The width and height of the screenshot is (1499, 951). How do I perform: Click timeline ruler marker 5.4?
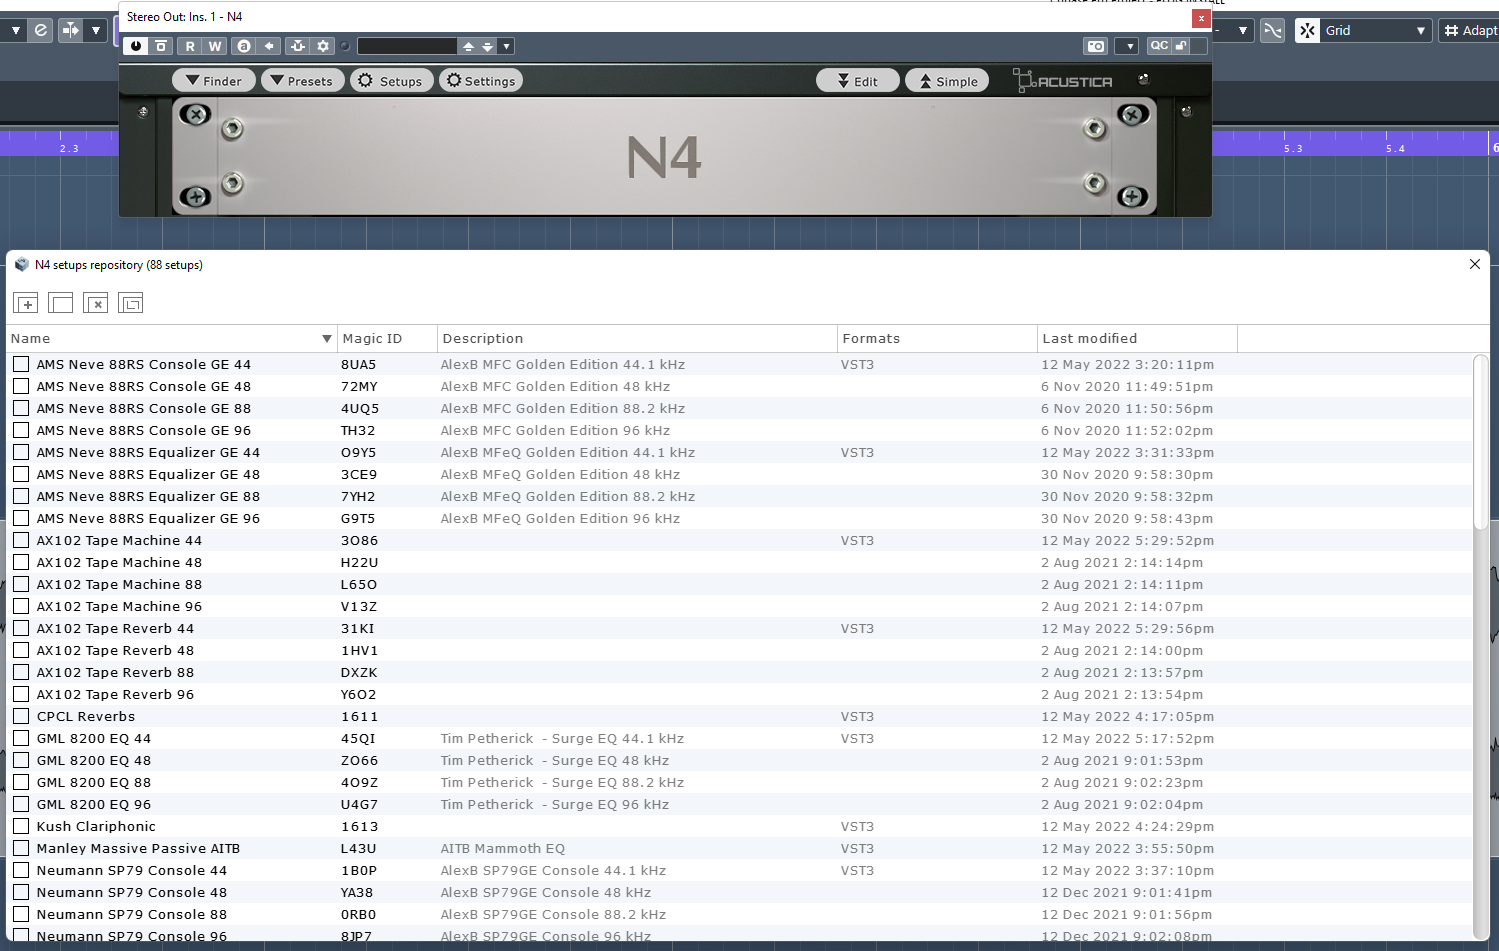point(1395,148)
